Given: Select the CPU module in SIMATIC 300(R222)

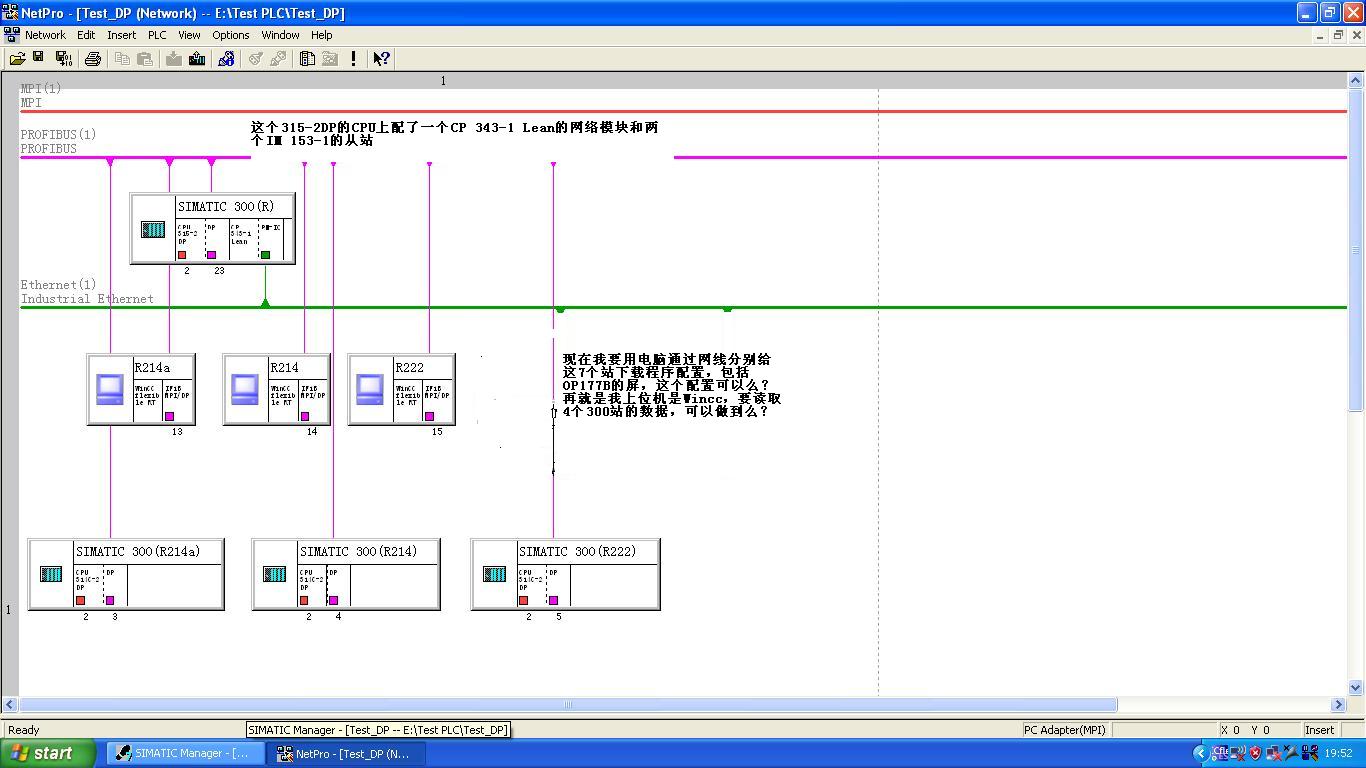Looking at the screenshot, I should click(x=531, y=586).
